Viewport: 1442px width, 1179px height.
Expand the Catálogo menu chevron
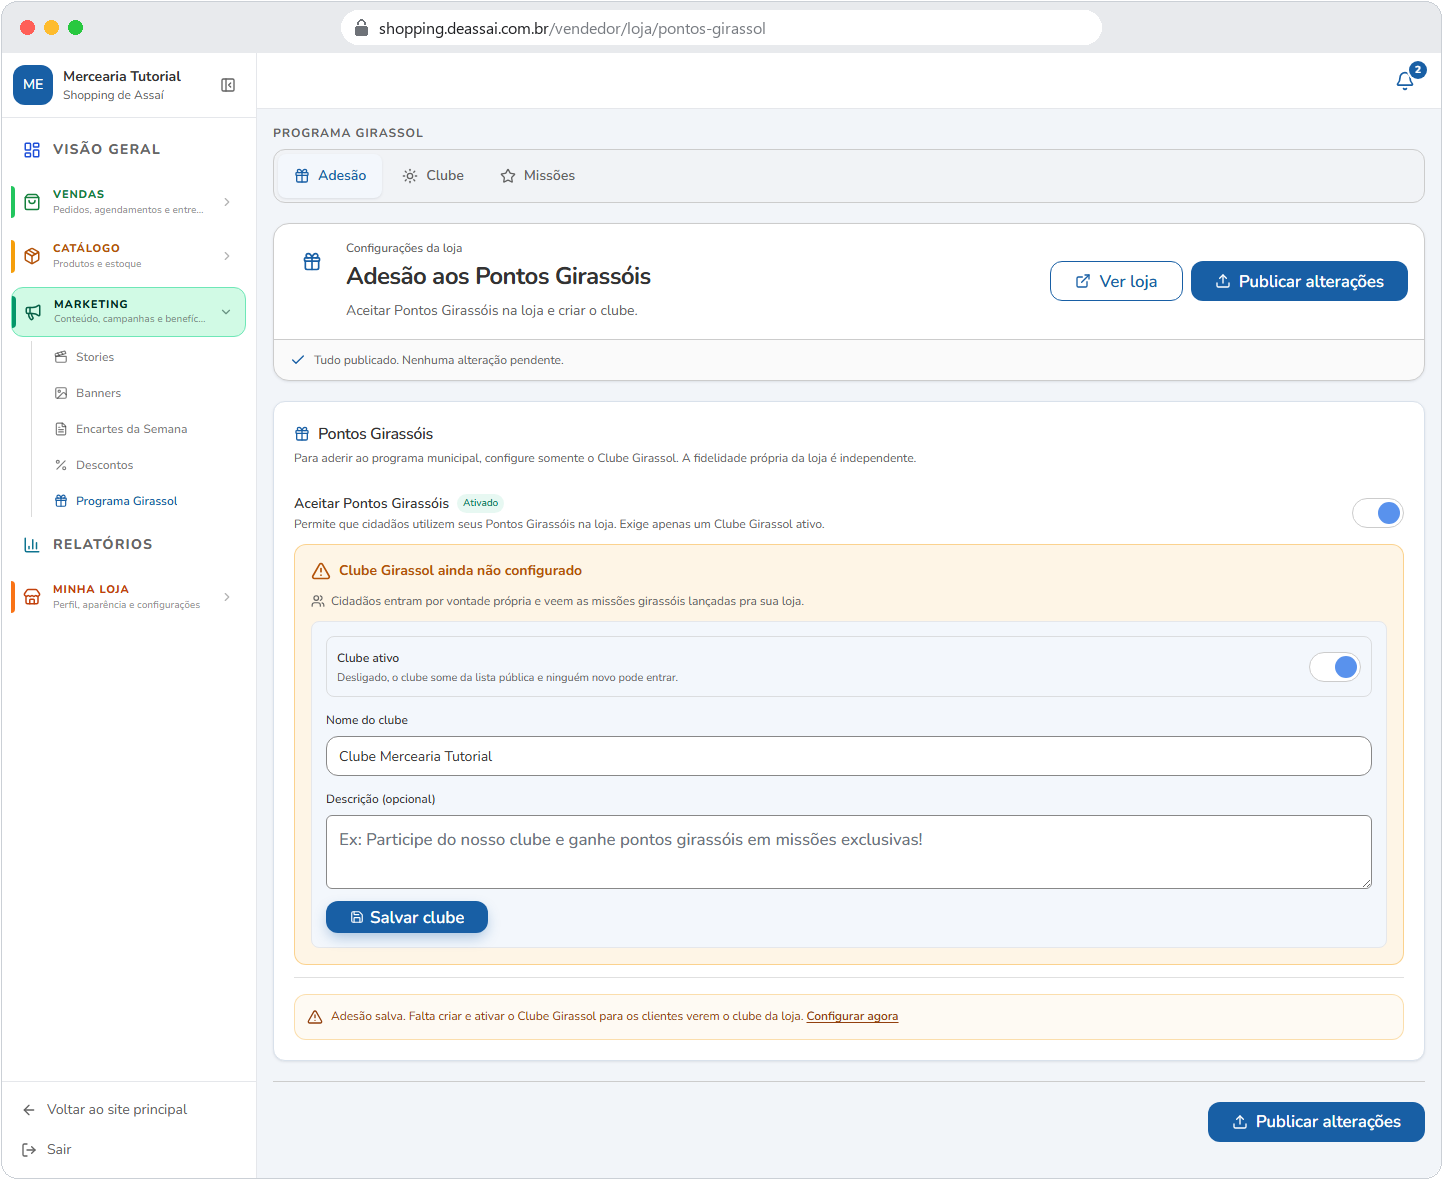(227, 256)
